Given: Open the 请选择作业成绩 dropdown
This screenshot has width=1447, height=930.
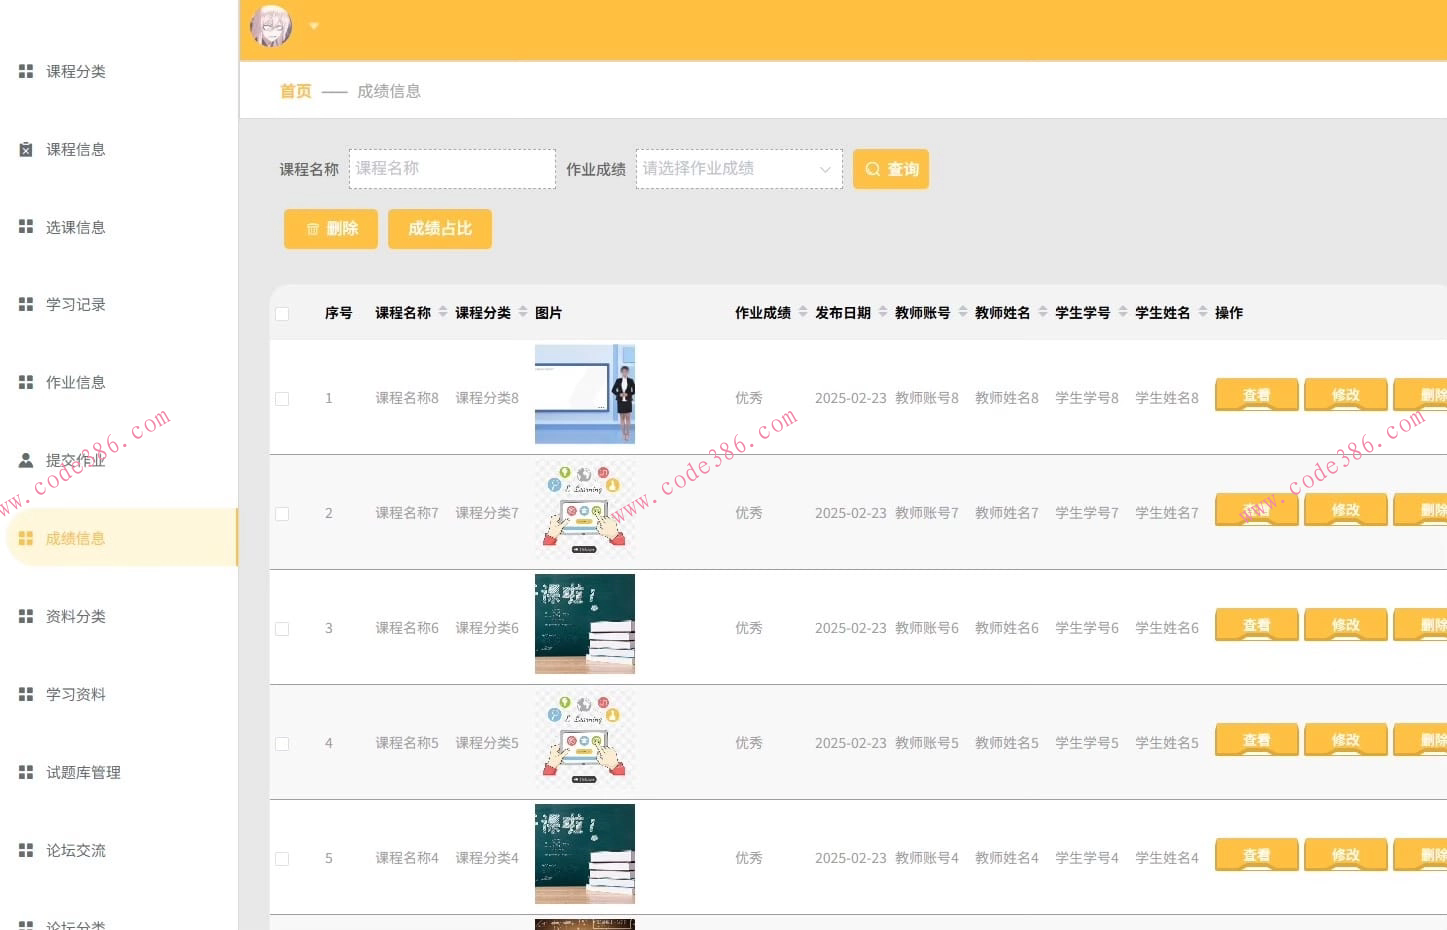Looking at the screenshot, I should (x=738, y=168).
